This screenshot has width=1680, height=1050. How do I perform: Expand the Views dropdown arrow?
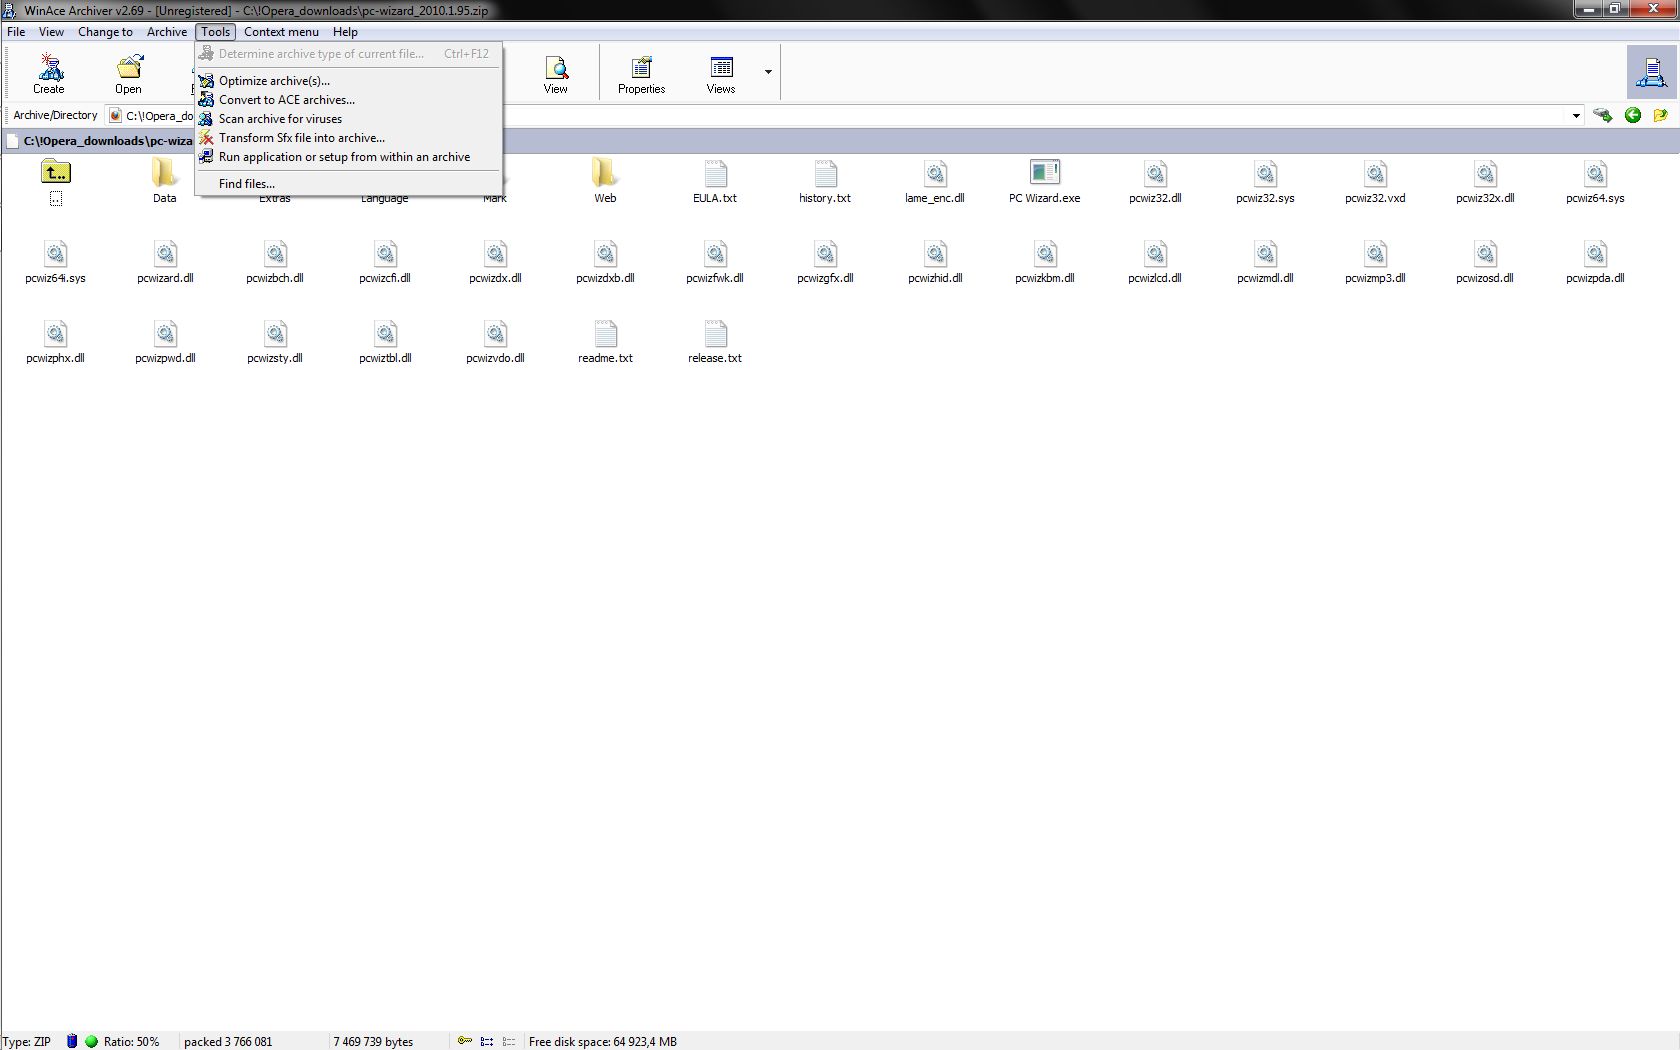(768, 72)
